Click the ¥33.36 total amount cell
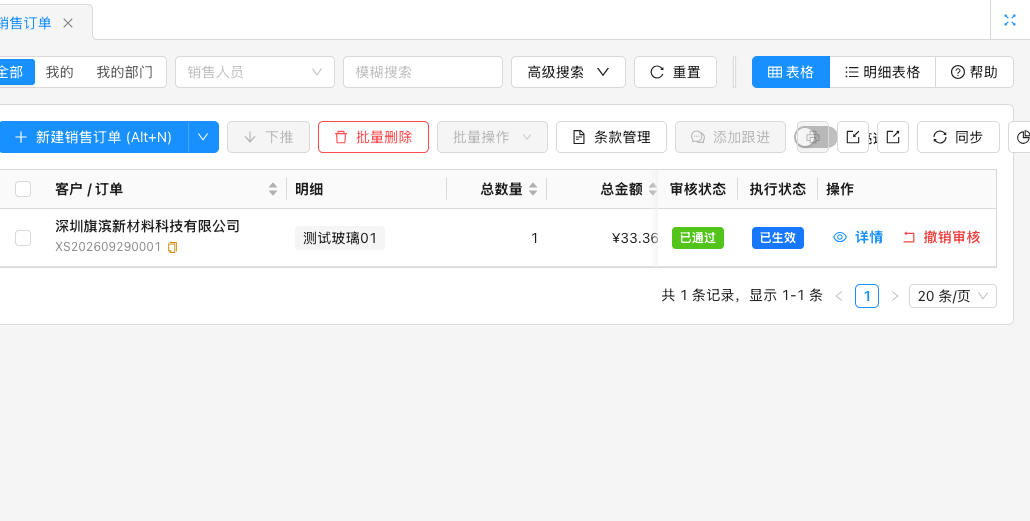 pyautogui.click(x=635, y=238)
